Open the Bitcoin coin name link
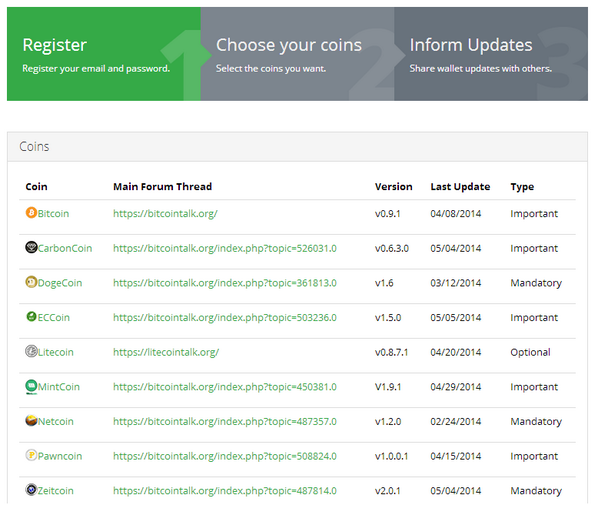The height and width of the screenshot is (505, 598). pos(53,214)
